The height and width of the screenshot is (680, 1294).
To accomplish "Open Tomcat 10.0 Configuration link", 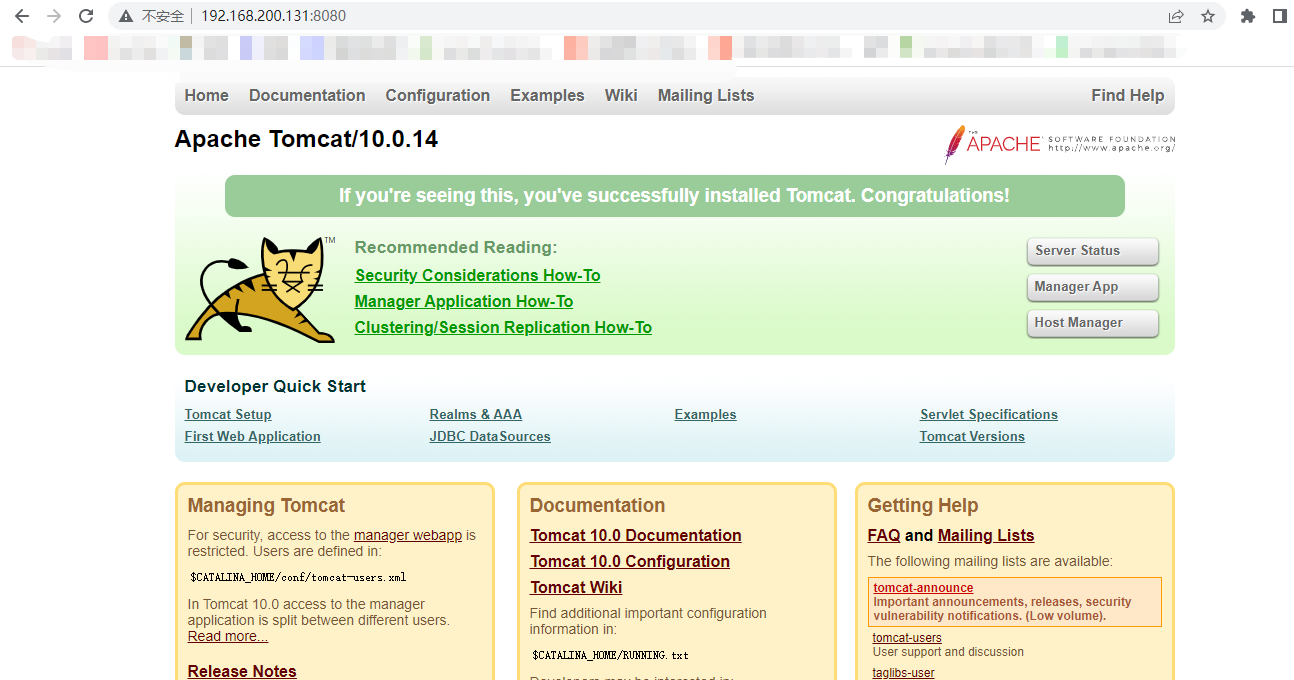I will click(x=630, y=561).
